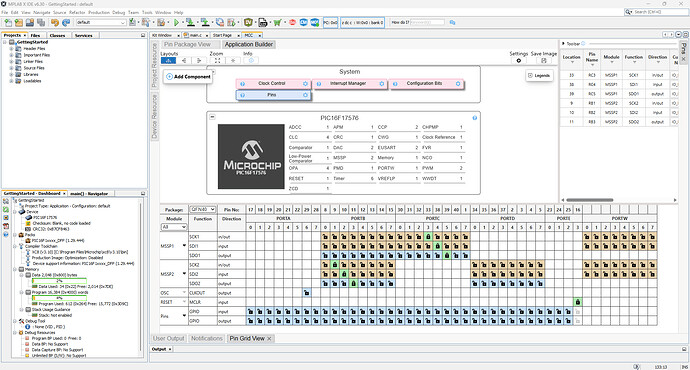Click the Search input field
The height and width of the screenshot is (370, 690).
[659, 12]
